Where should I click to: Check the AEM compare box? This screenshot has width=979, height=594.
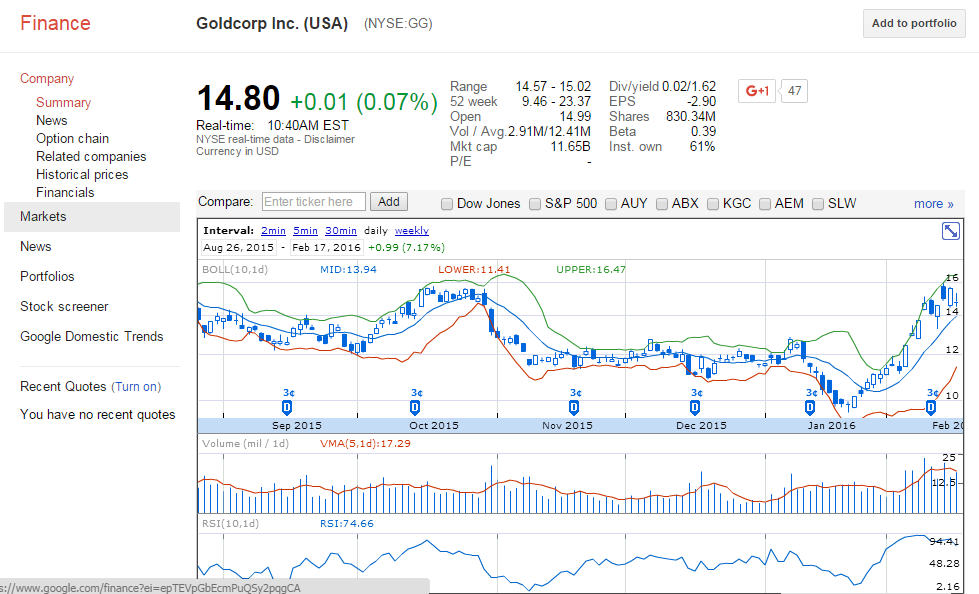point(765,204)
